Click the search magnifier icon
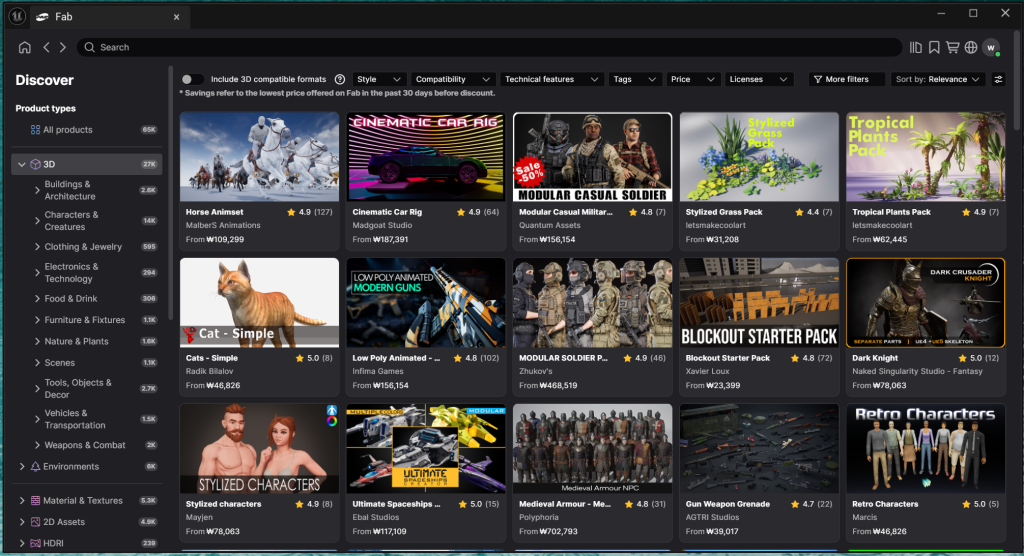The height and width of the screenshot is (556, 1024). click(89, 47)
